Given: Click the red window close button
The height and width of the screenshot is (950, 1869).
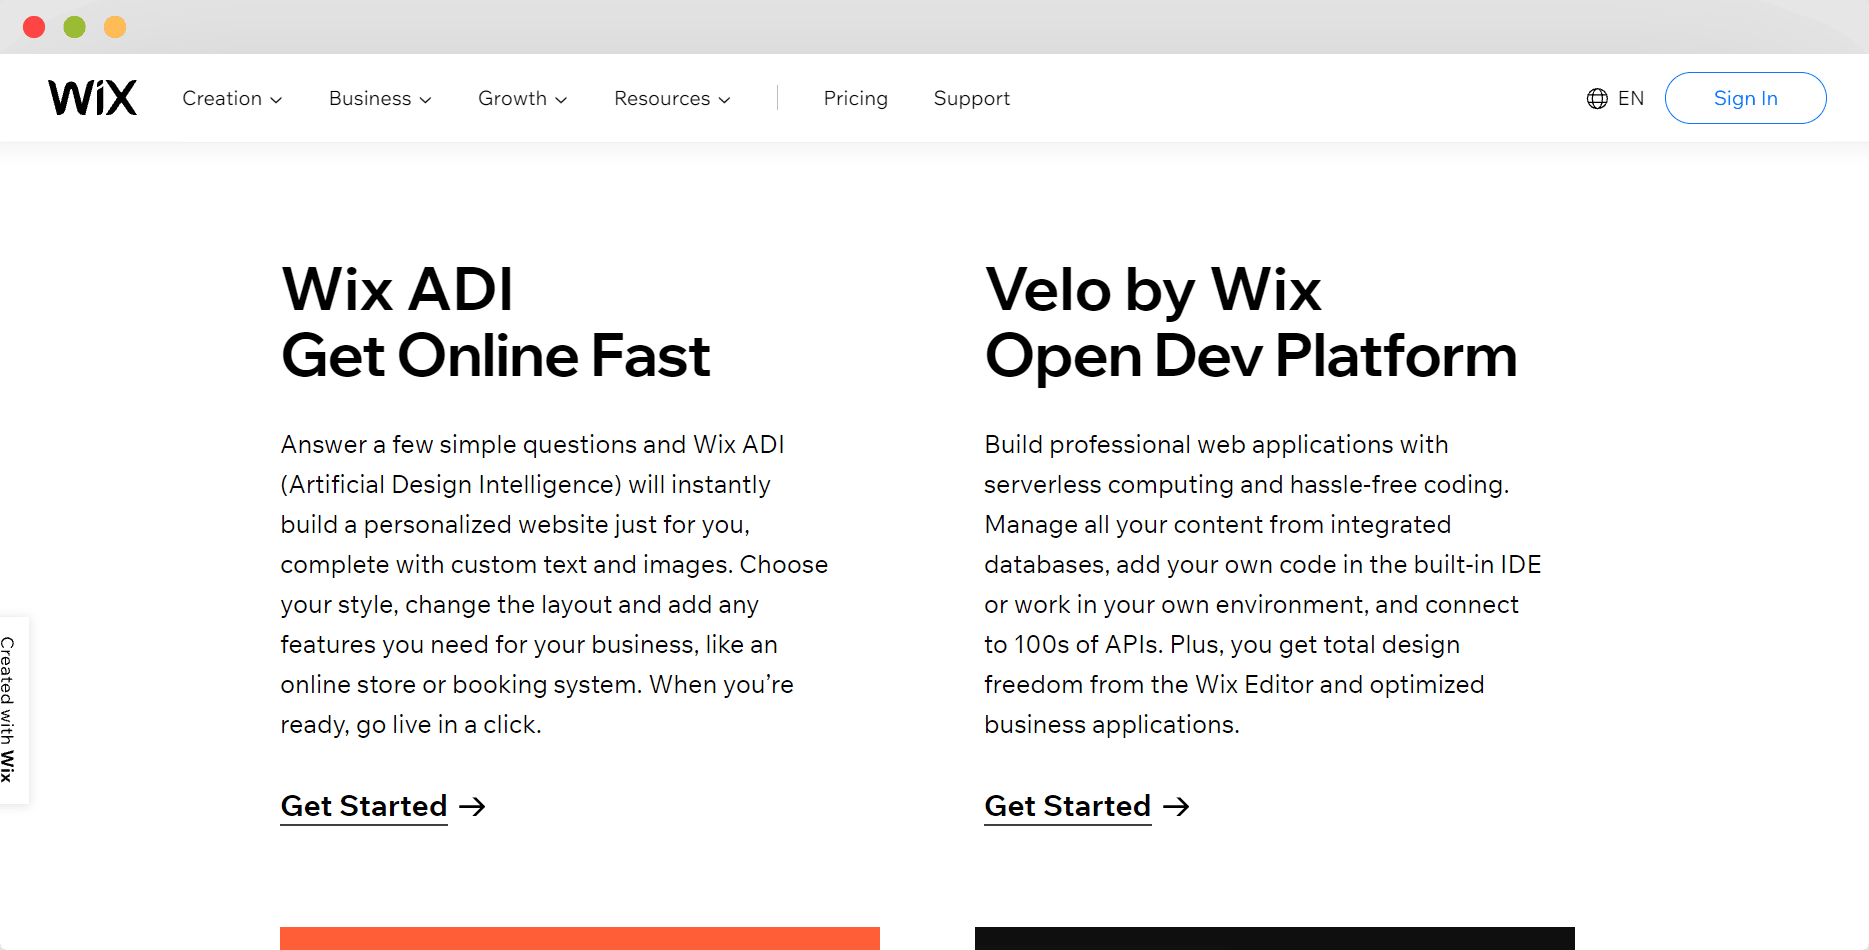Looking at the screenshot, I should 34,27.
